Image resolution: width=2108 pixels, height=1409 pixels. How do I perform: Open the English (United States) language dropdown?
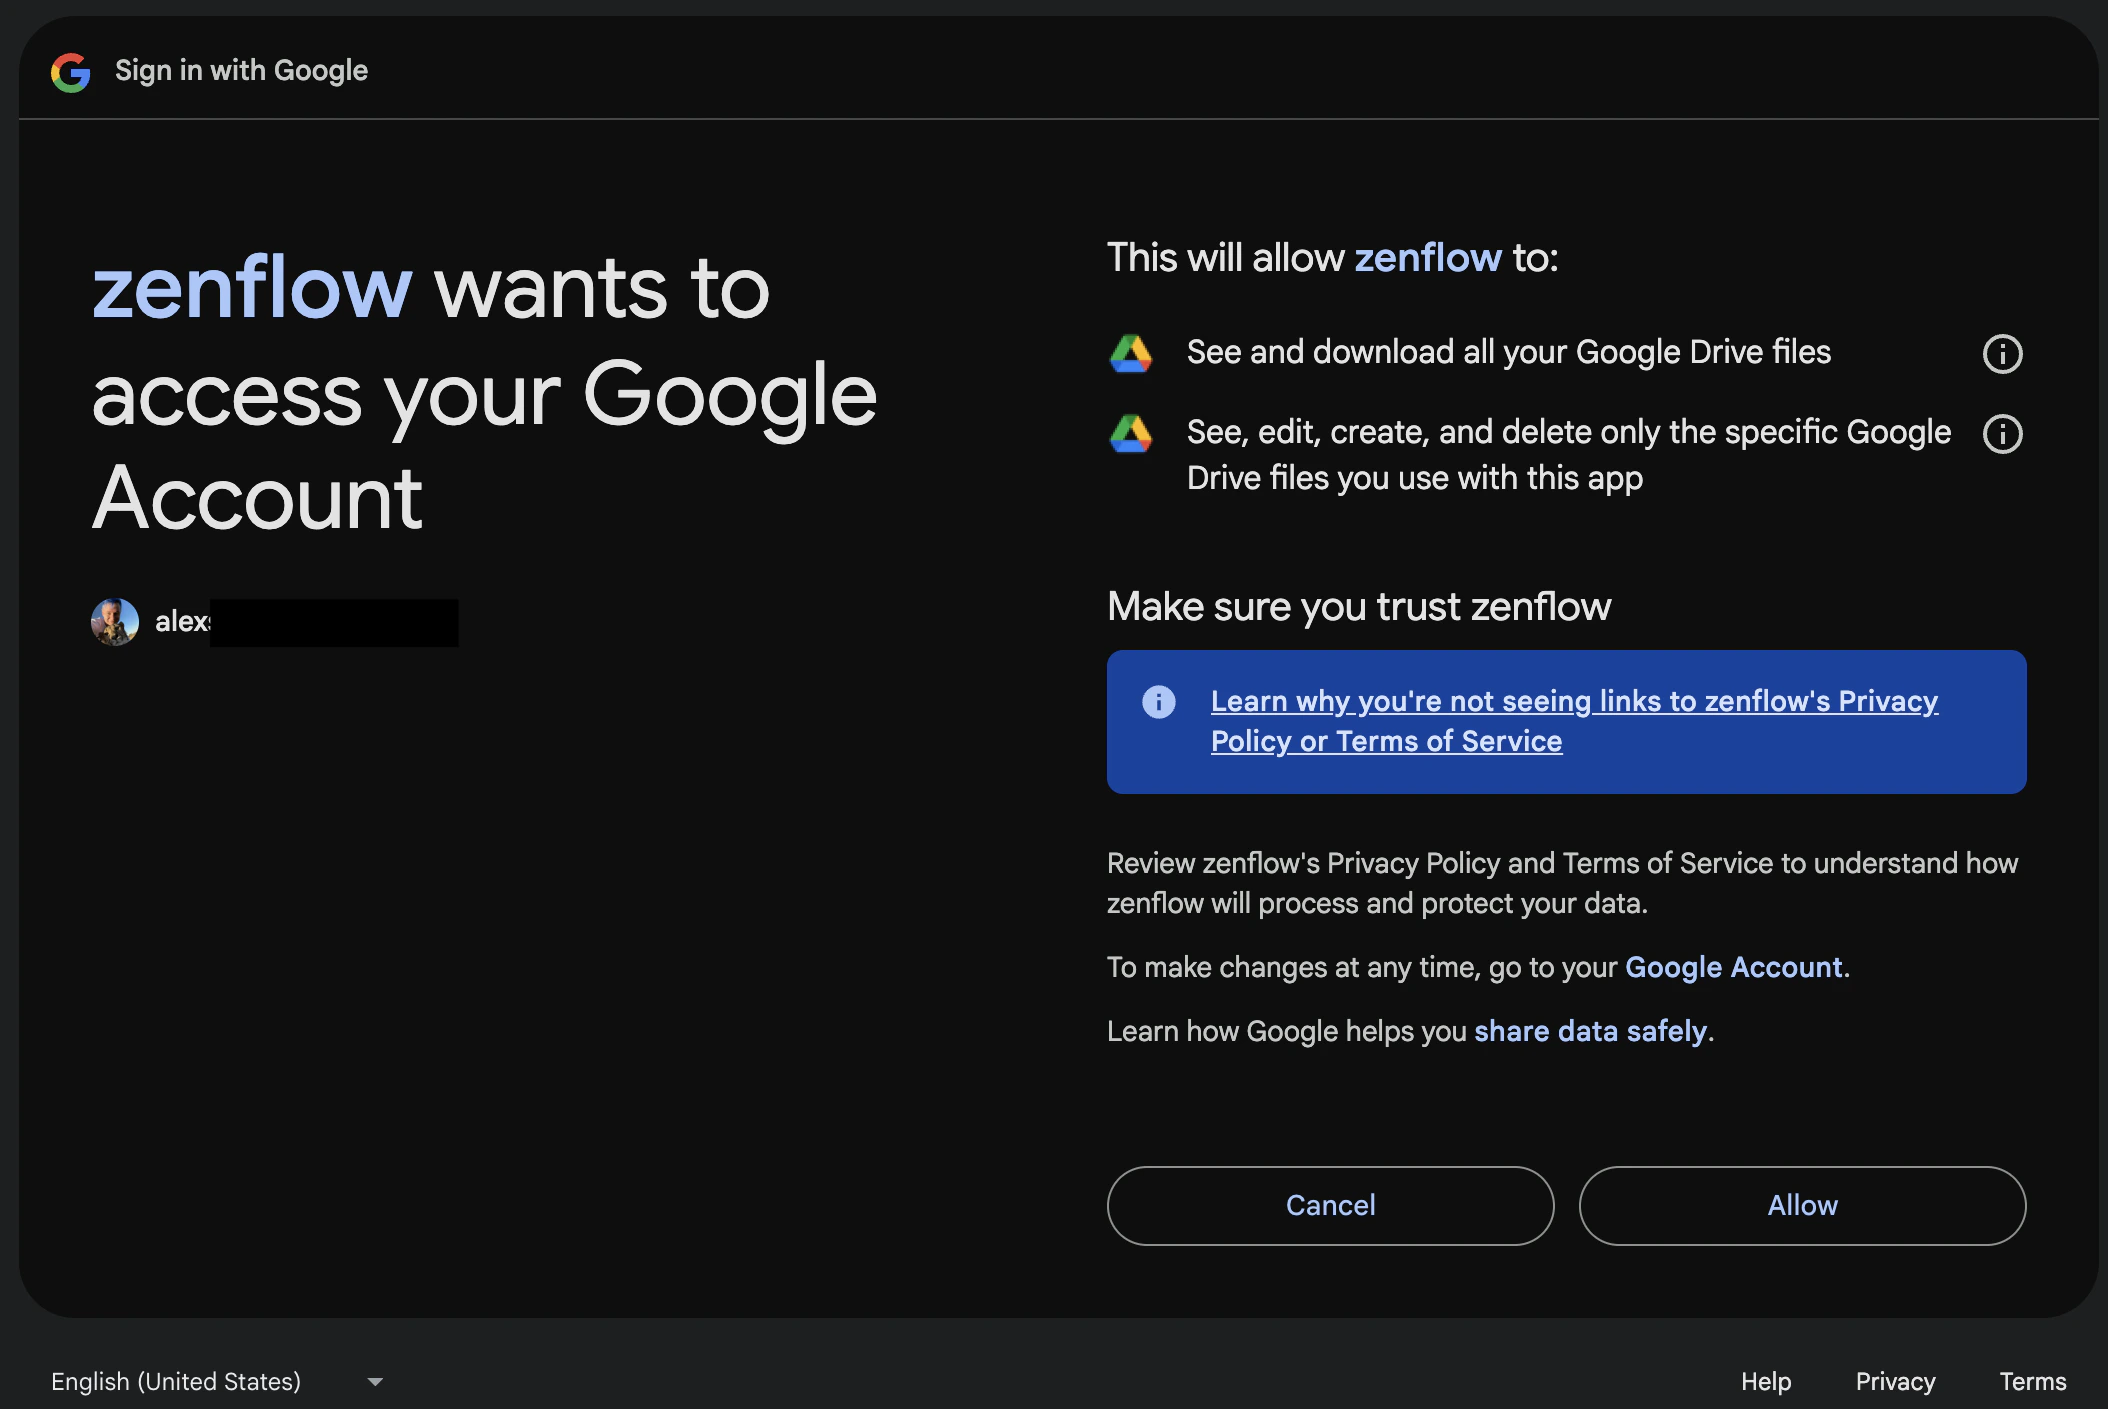(x=217, y=1381)
